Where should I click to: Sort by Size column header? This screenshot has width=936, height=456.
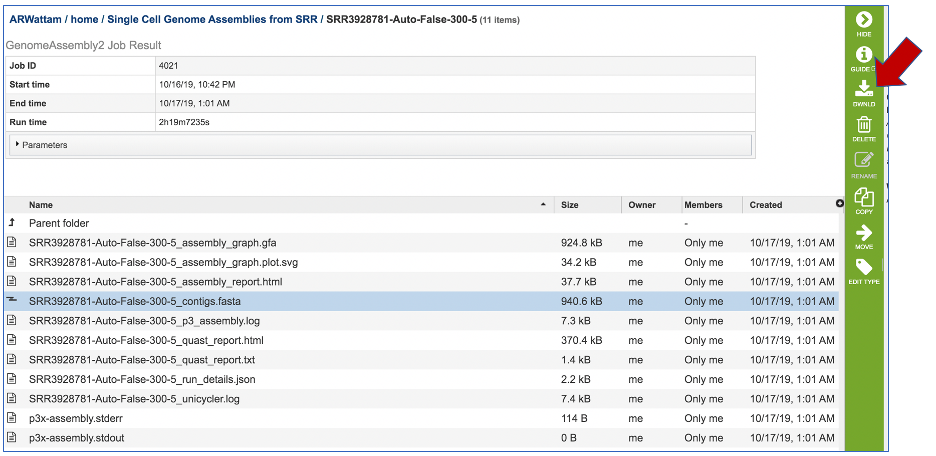[x=570, y=205]
